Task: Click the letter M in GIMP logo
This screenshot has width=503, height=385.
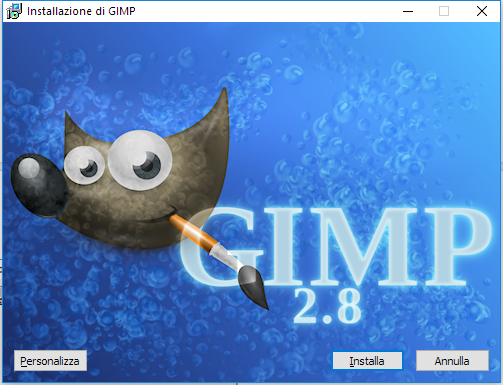Action: click(359, 247)
